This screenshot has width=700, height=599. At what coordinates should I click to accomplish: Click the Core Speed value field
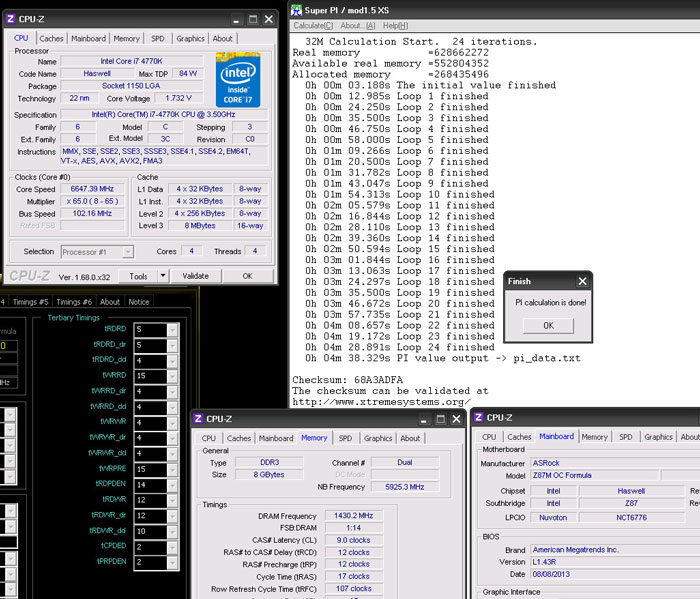(94, 189)
